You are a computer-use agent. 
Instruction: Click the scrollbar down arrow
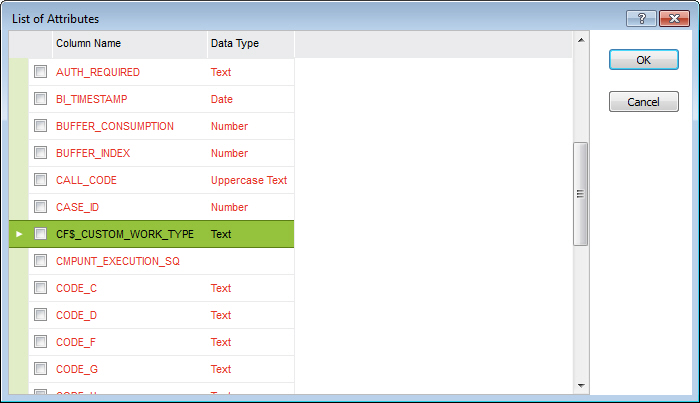[x=580, y=385]
